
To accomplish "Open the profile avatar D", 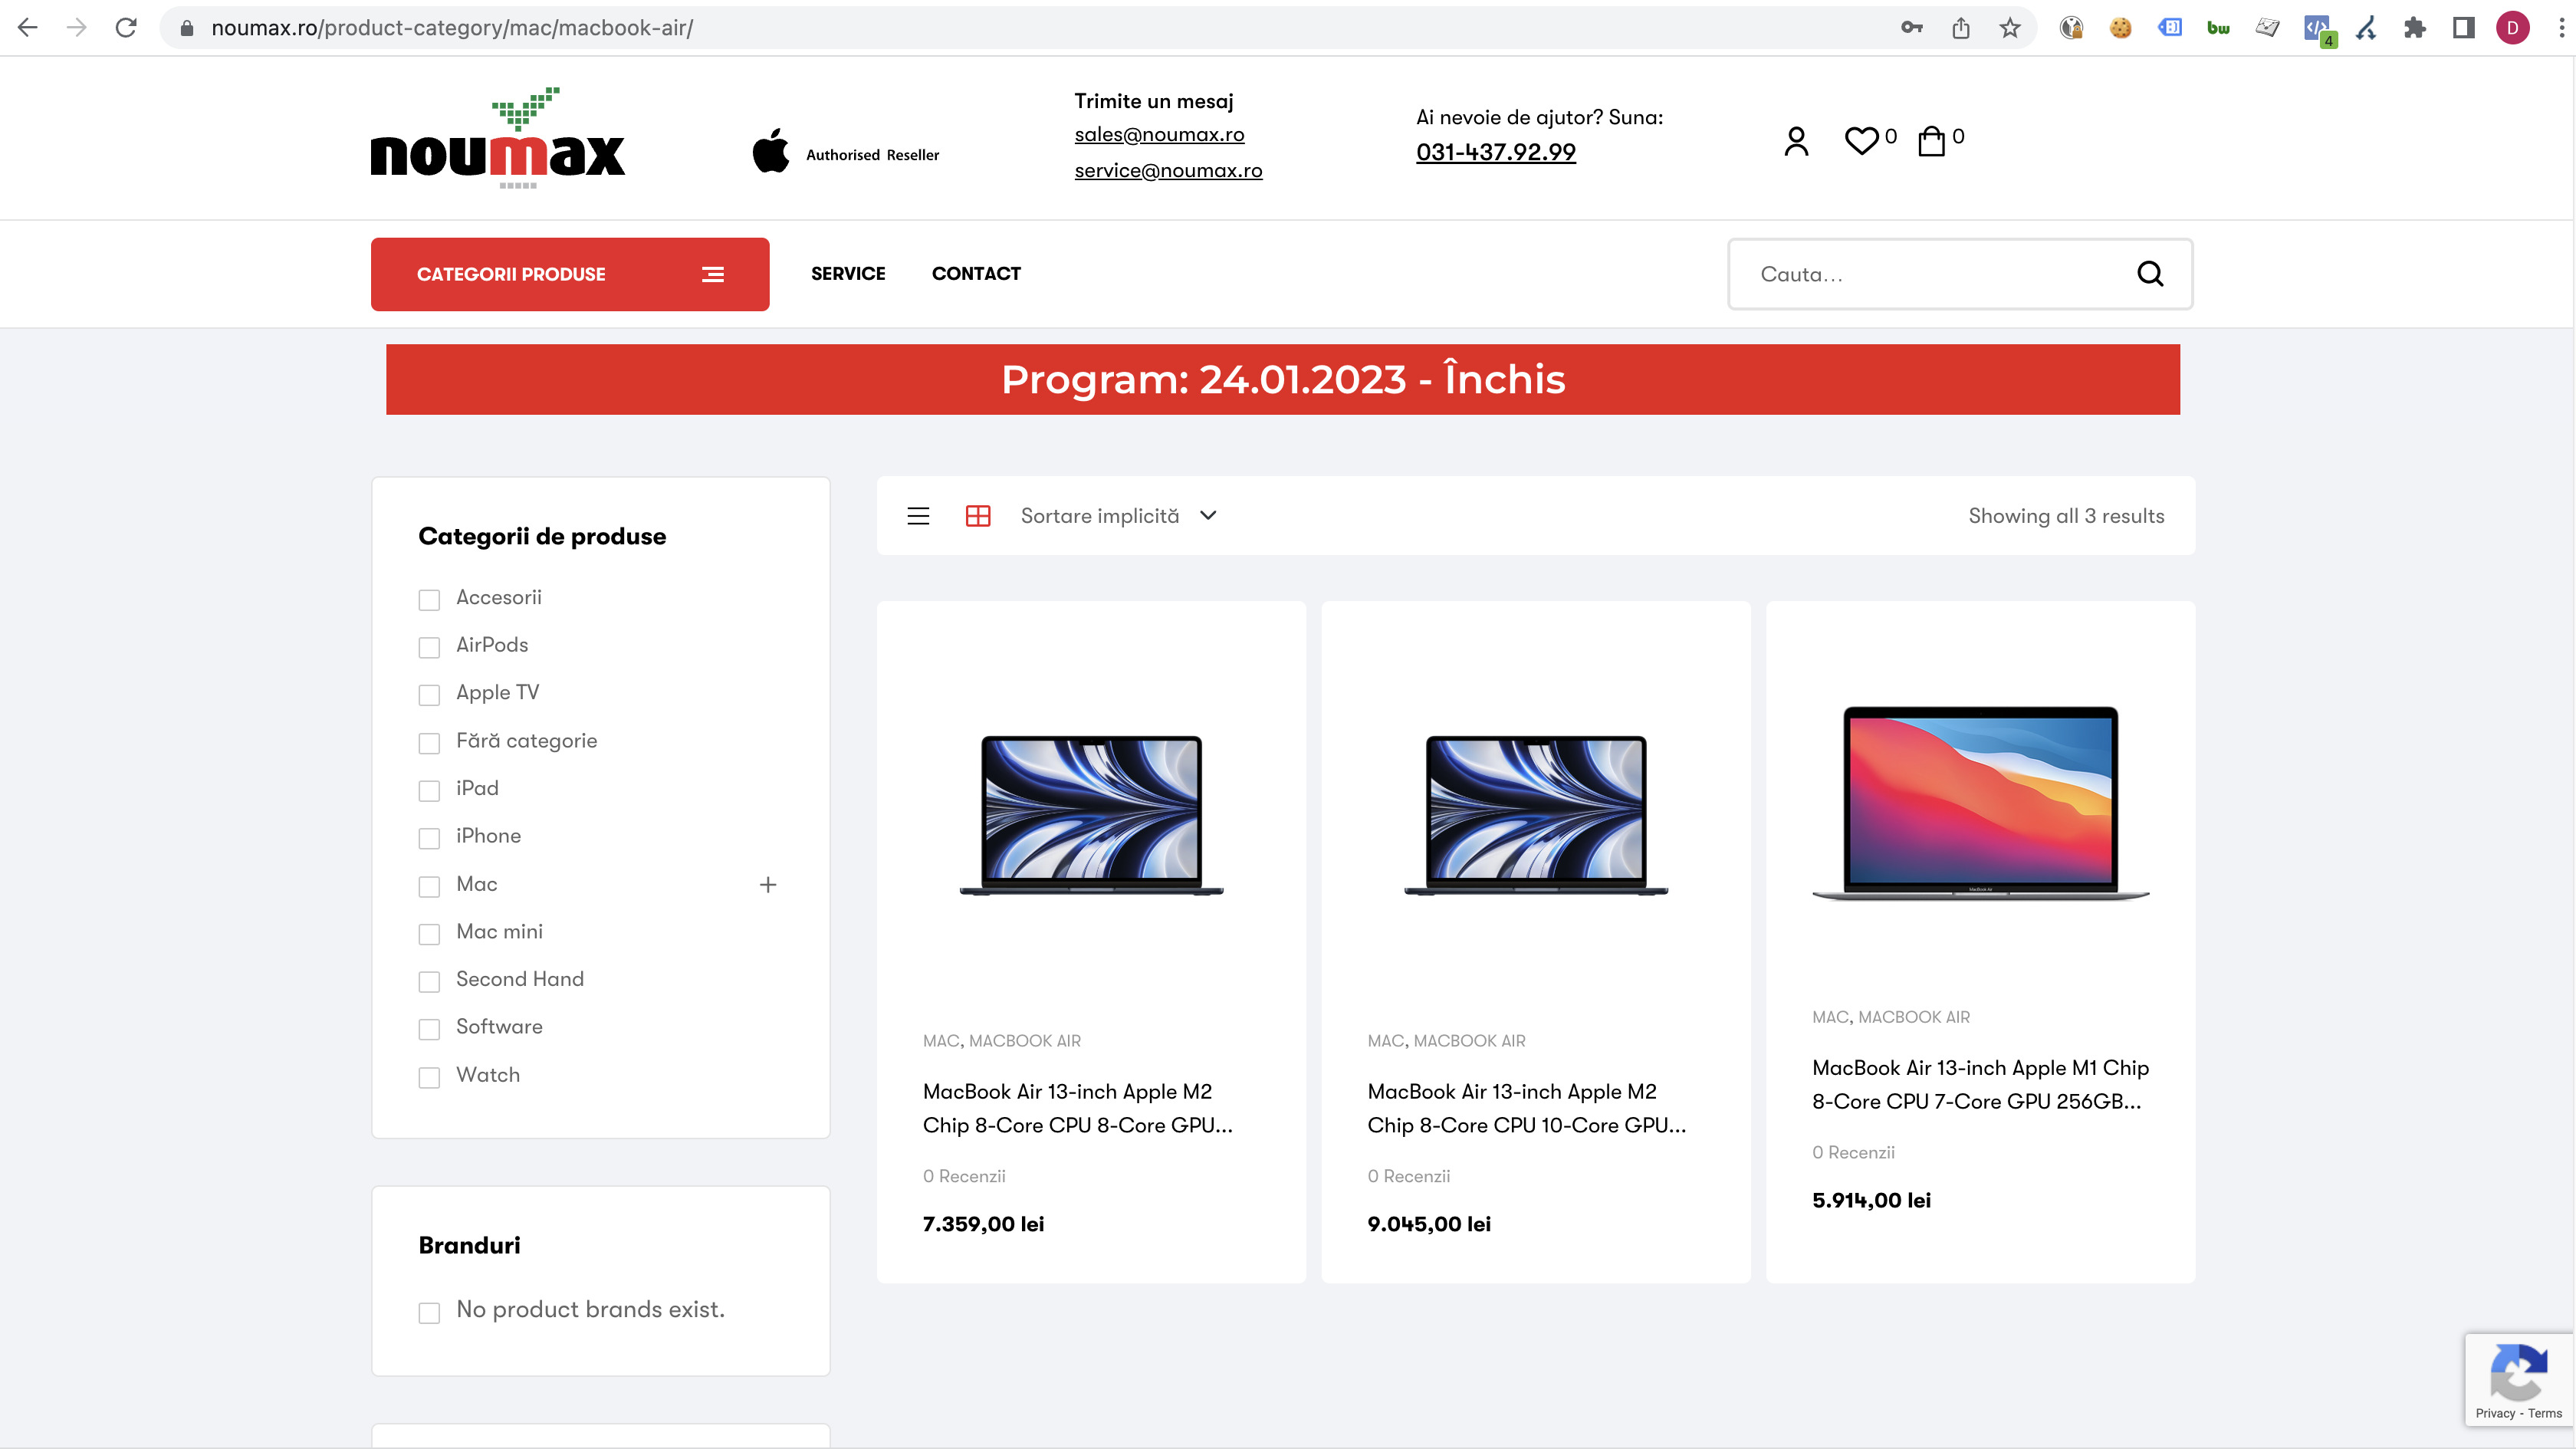I will coord(2512,28).
